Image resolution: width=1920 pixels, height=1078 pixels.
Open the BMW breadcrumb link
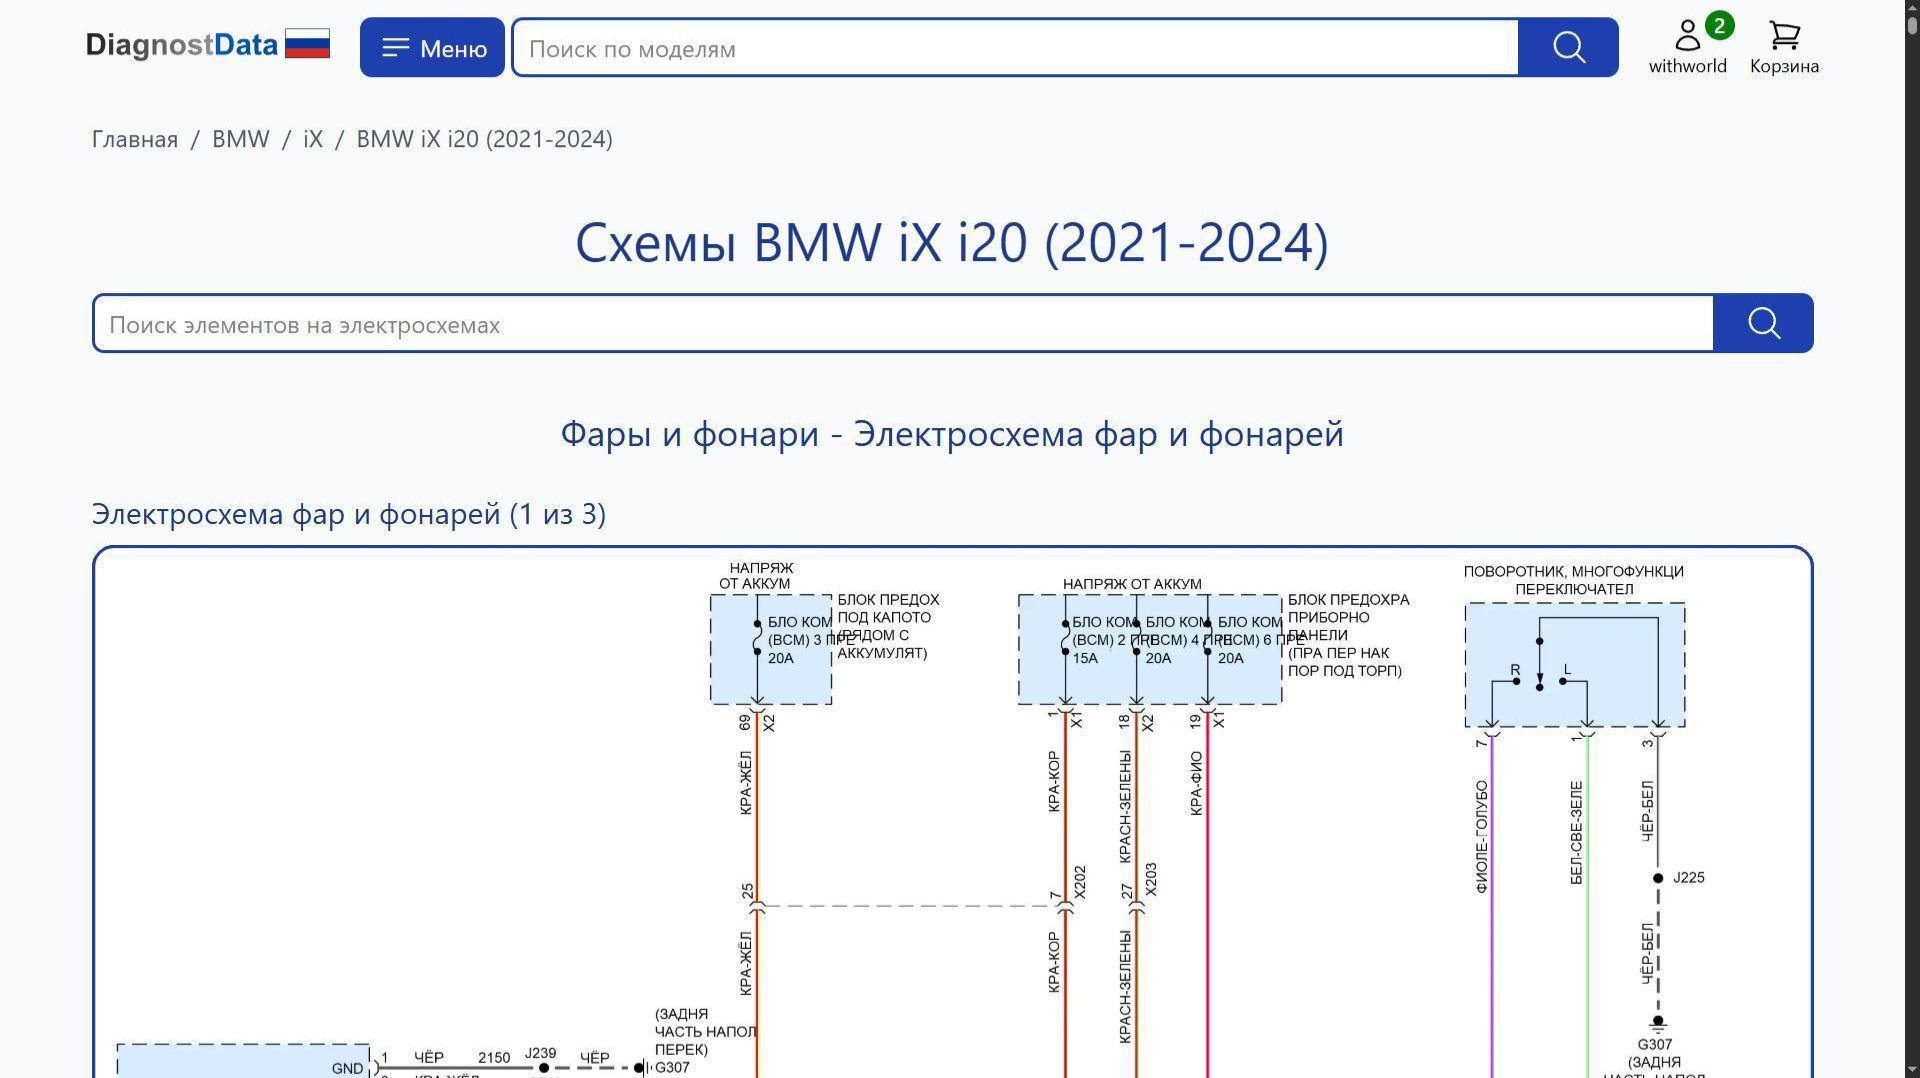241,139
